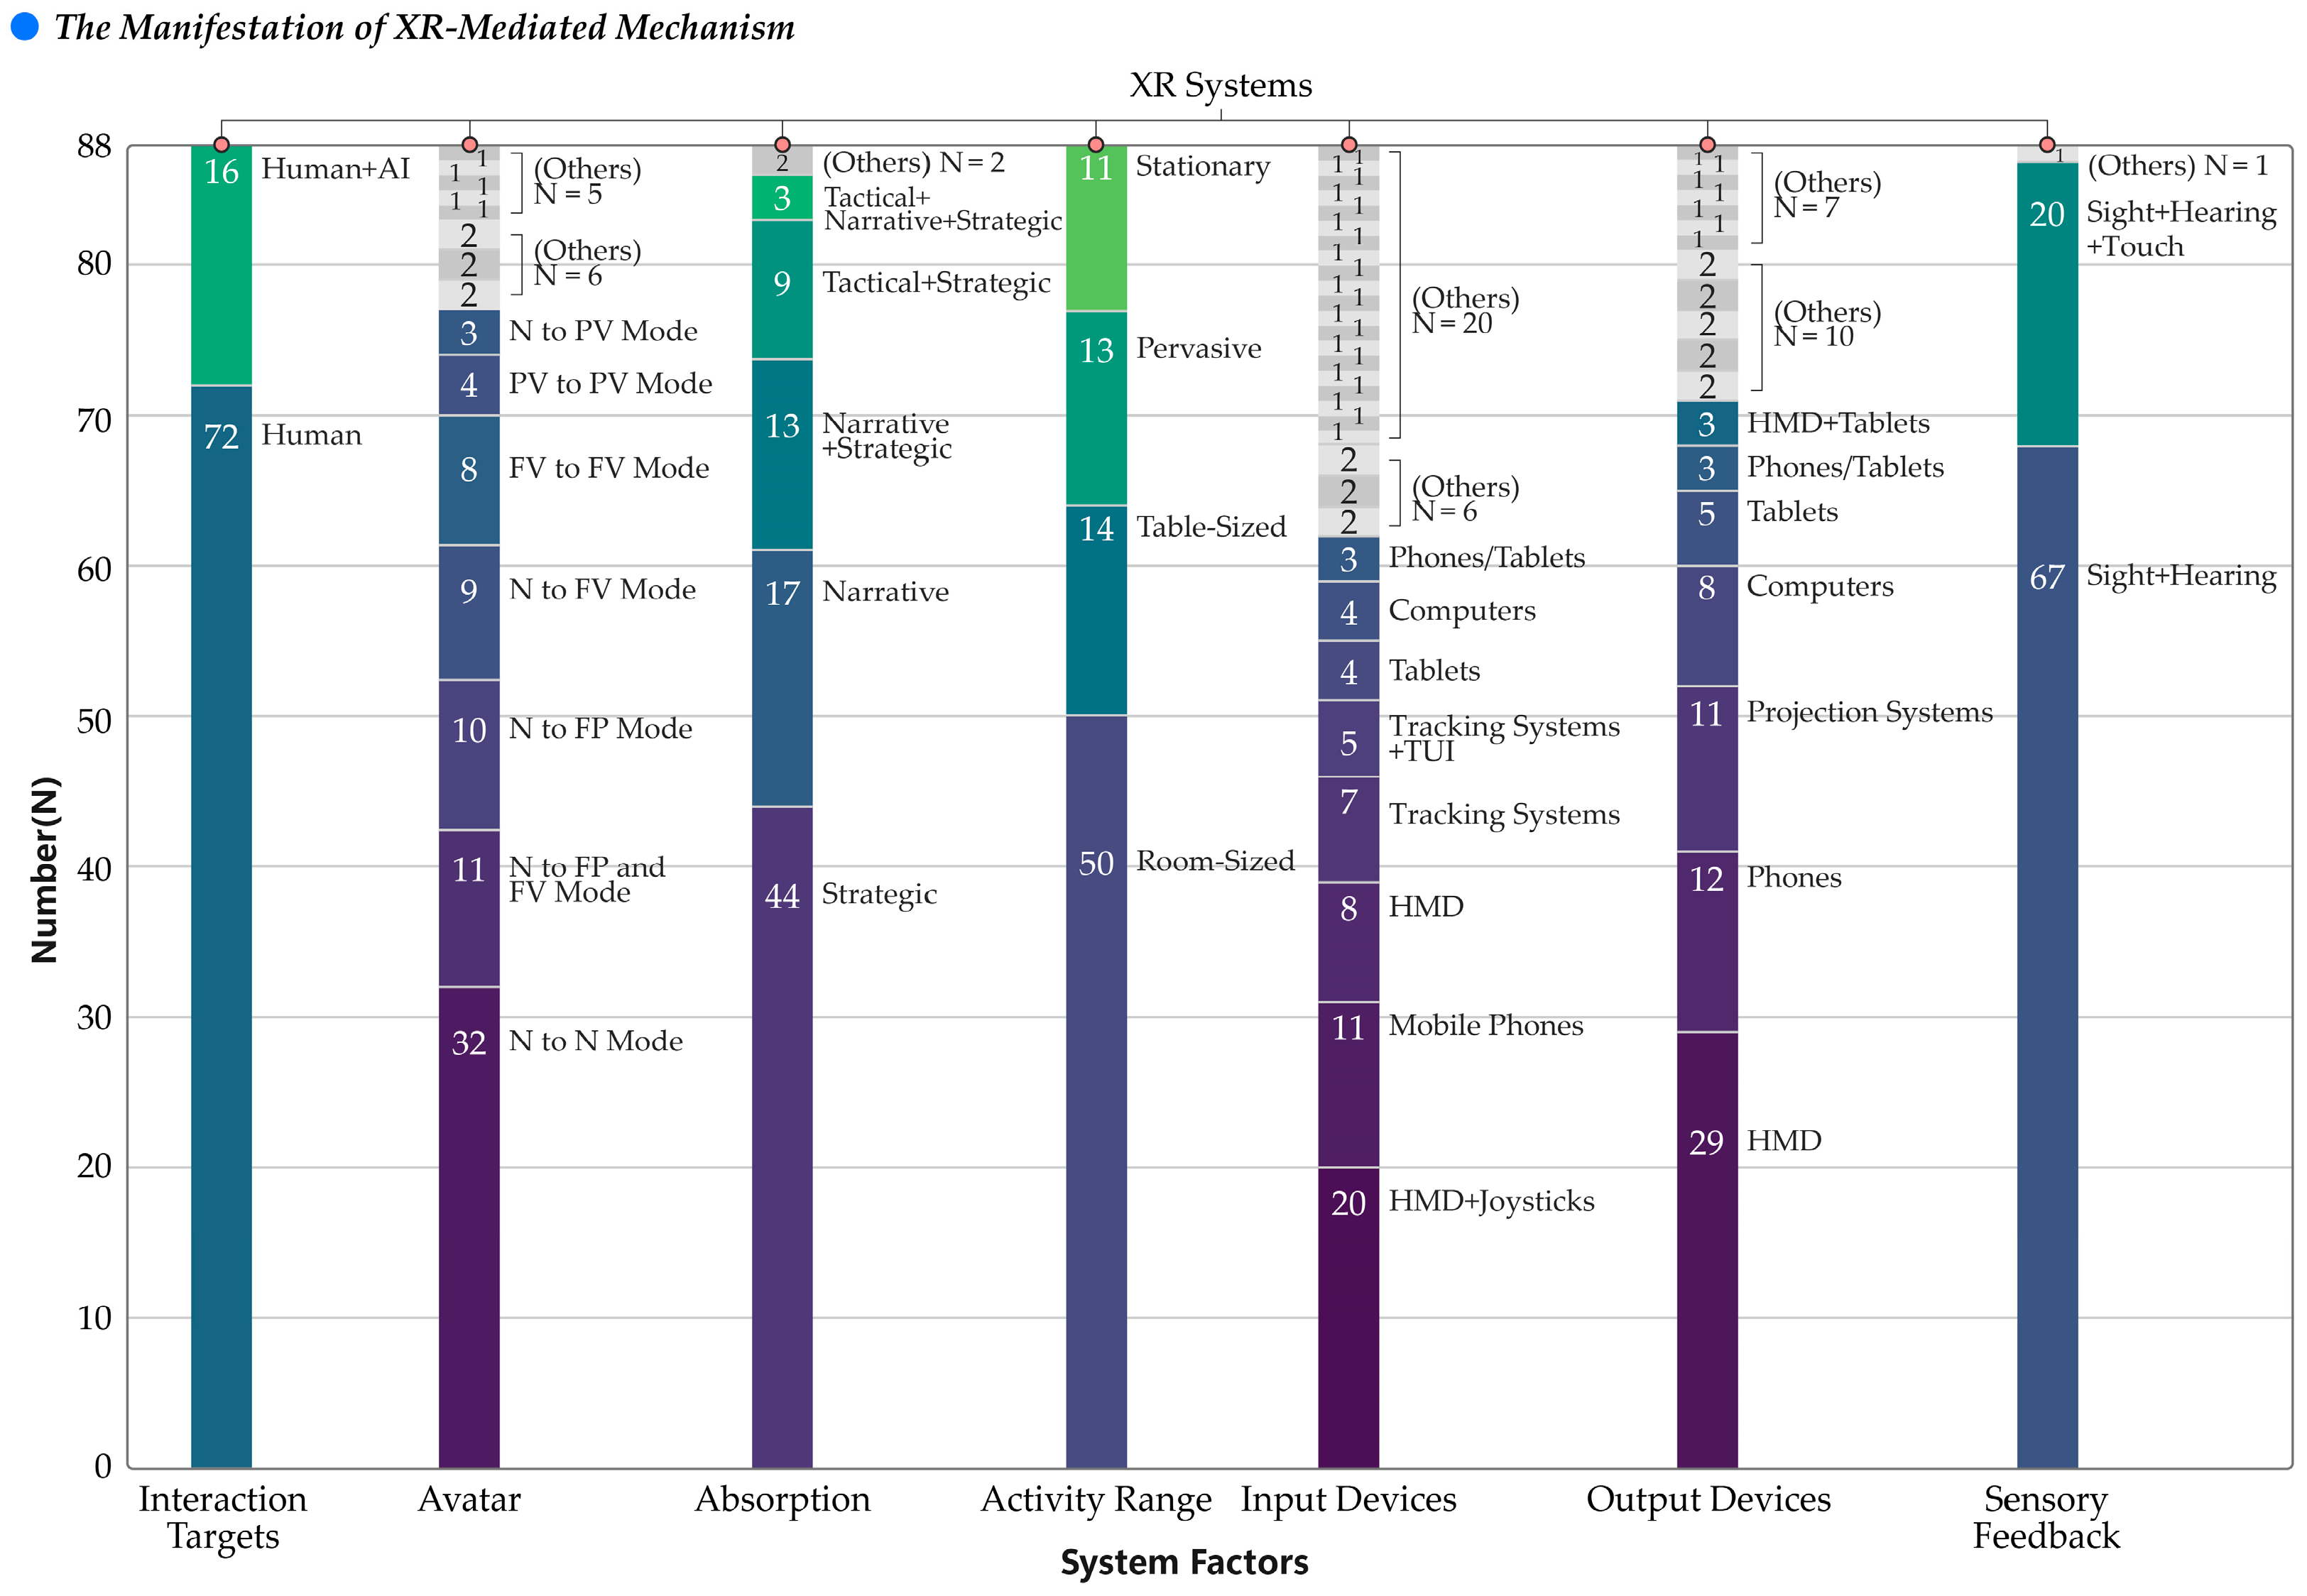Click red marker above Activity Range bar
2307x1596 pixels.
1095,145
